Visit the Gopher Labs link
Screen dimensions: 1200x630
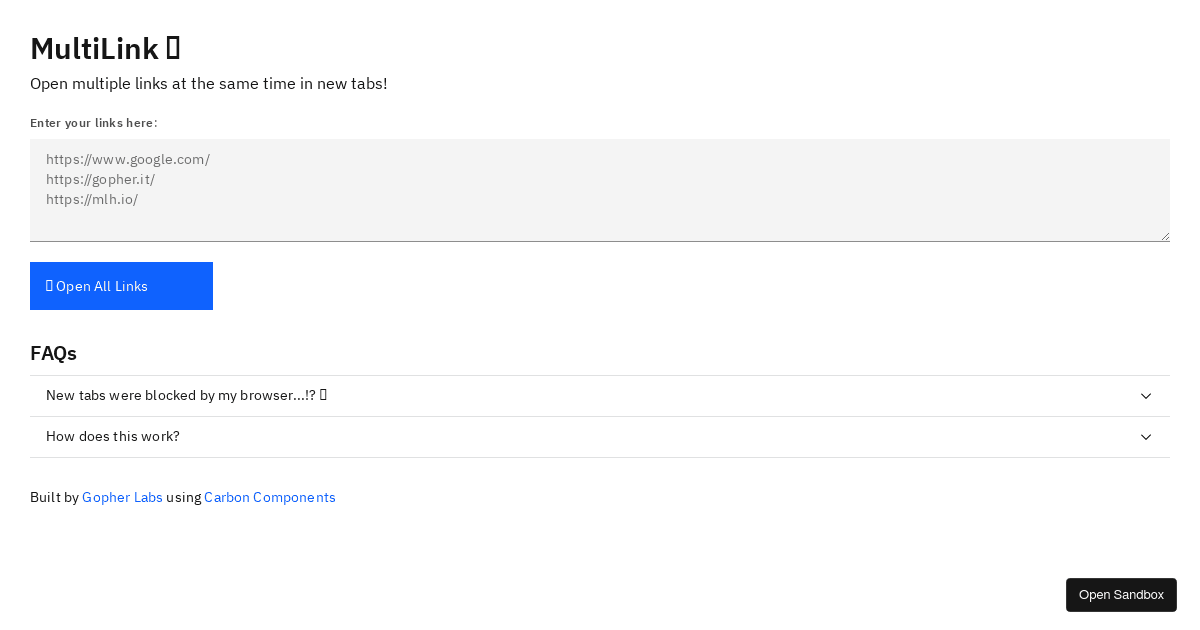(122, 497)
